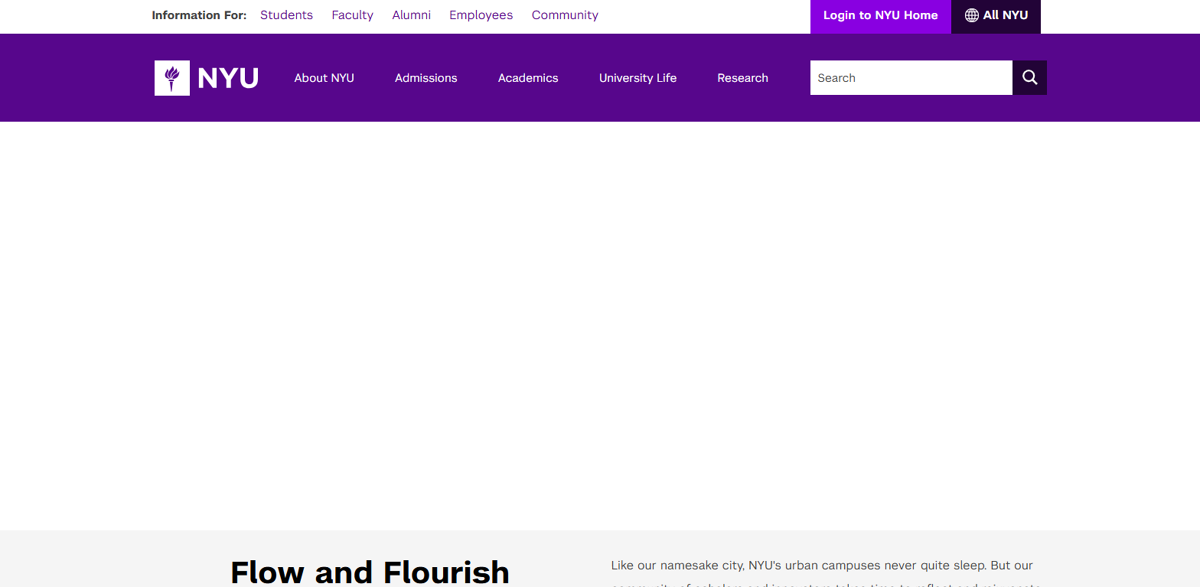Click the NYU torch logo
The height and width of the screenshot is (587, 1200).
click(172, 77)
